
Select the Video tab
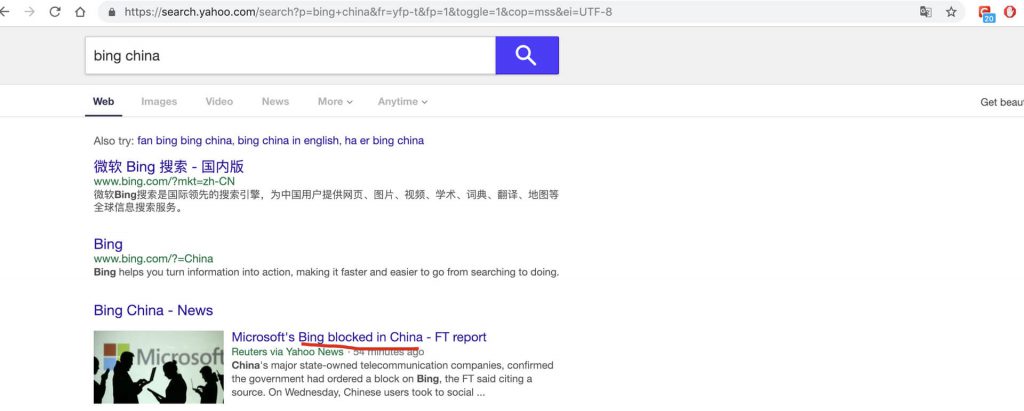pos(219,101)
